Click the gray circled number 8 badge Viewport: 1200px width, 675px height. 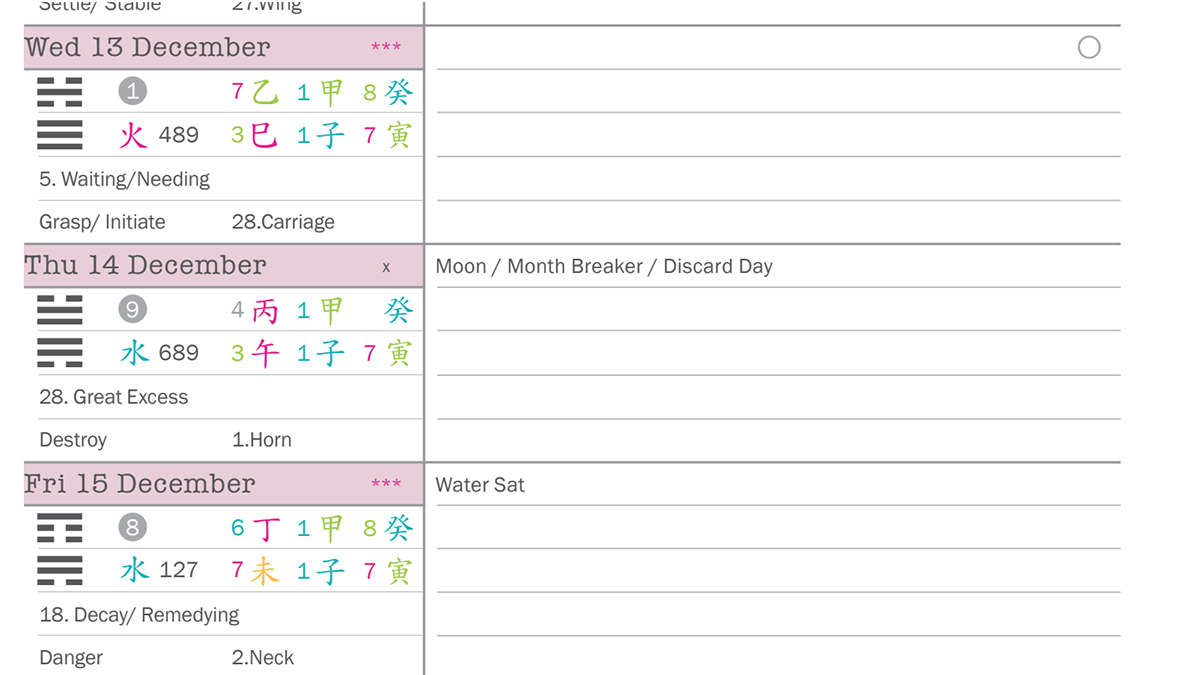[132, 527]
